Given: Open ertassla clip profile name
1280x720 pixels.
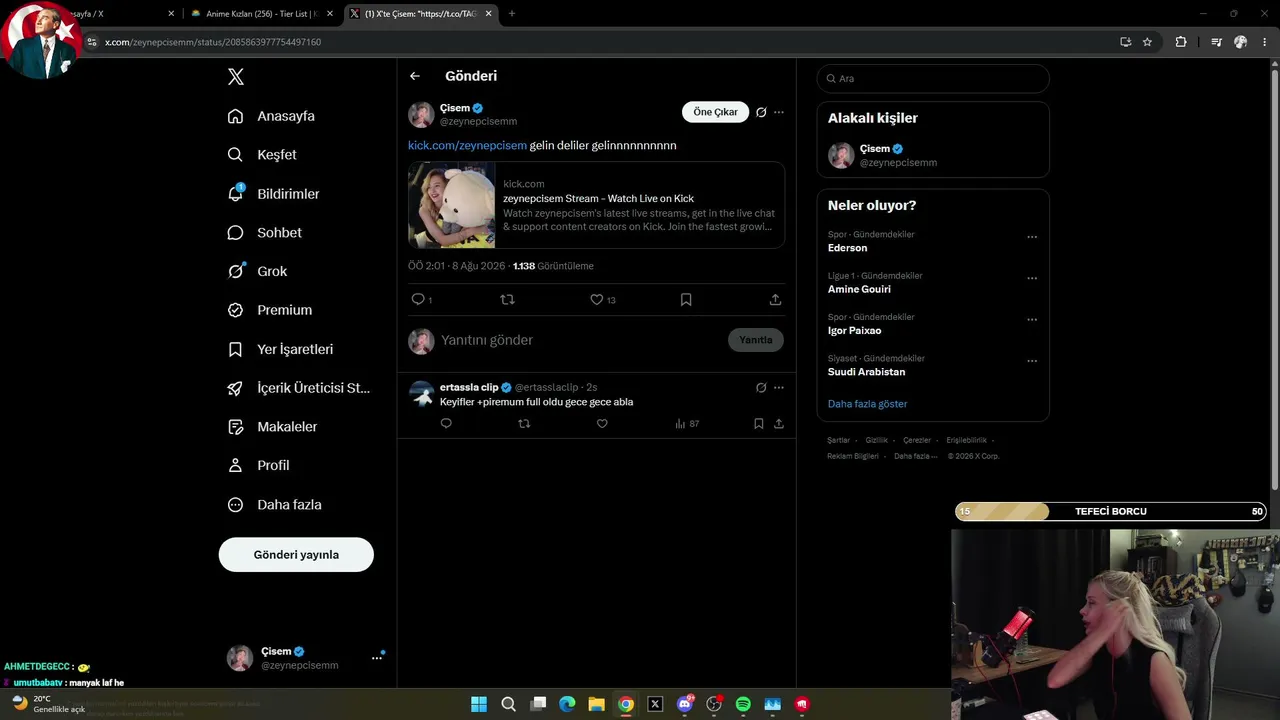Looking at the screenshot, I should pyautogui.click(x=469, y=387).
